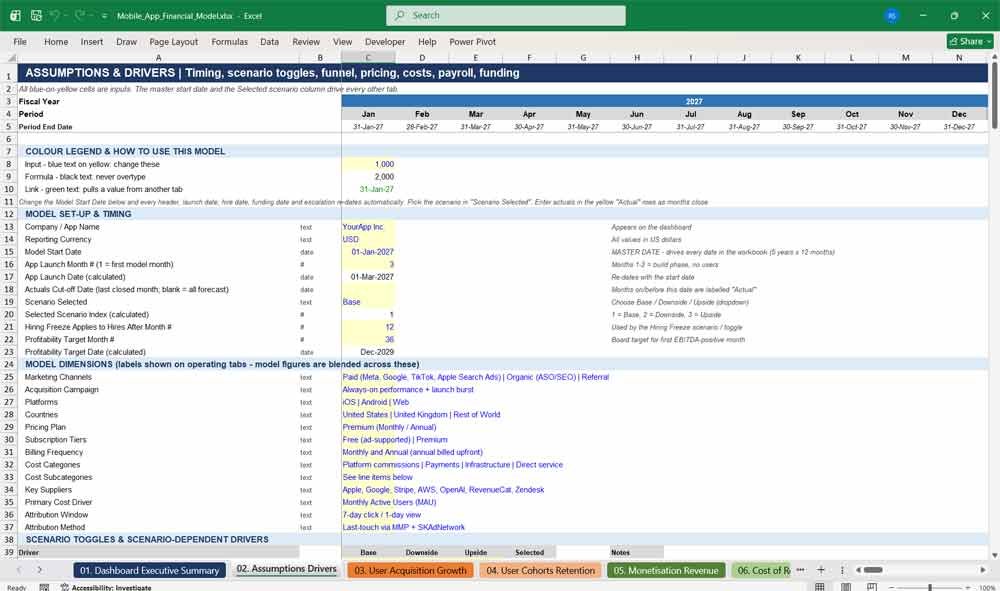
Task: Go to the previous sheet tab arrow
Action: (19, 570)
